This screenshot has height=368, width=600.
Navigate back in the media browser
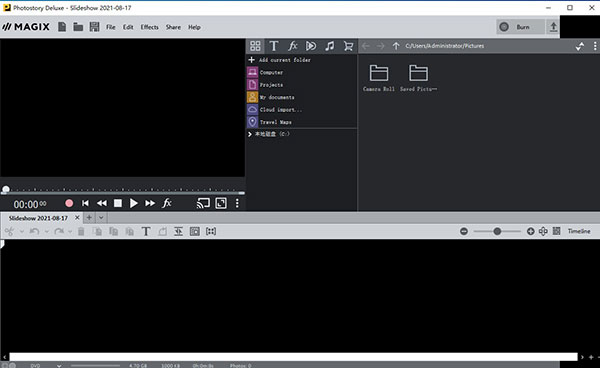click(366, 46)
